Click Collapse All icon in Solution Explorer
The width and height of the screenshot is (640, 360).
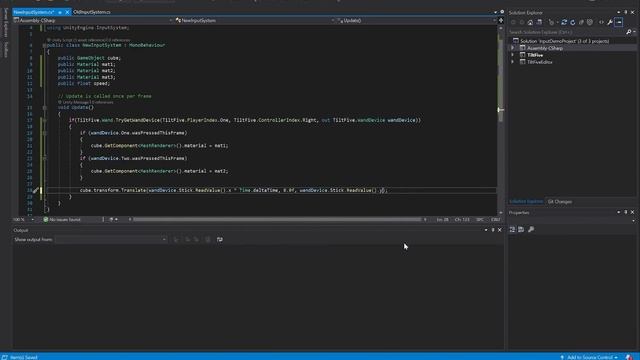(581, 22)
